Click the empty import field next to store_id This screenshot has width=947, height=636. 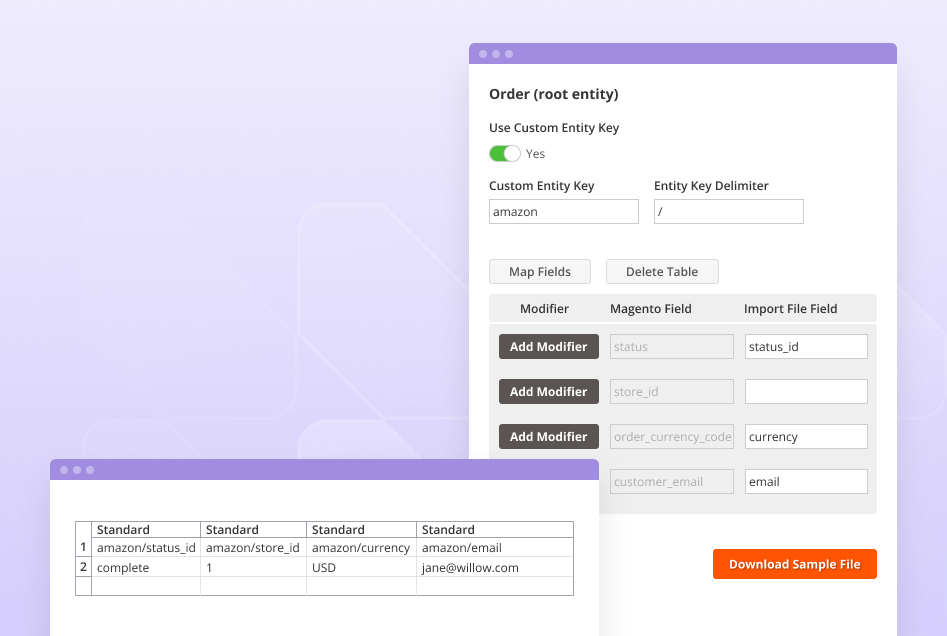coord(805,391)
